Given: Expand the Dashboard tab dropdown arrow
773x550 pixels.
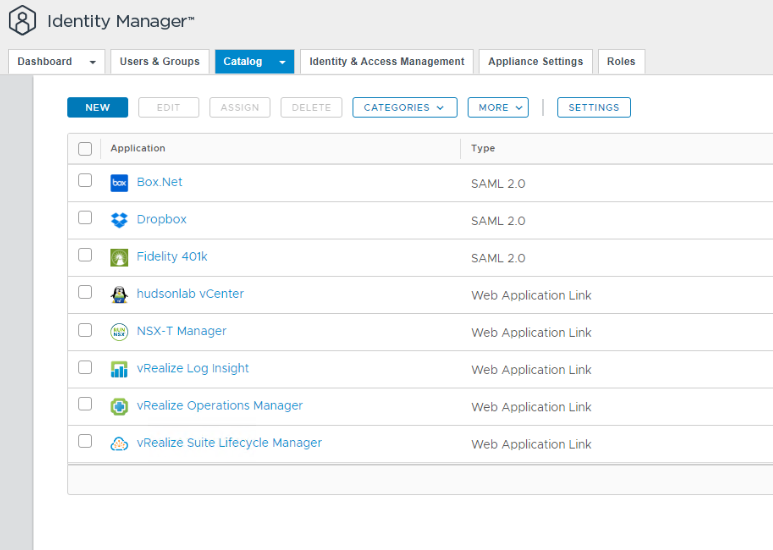Looking at the screenshot, I should [92, 62].
